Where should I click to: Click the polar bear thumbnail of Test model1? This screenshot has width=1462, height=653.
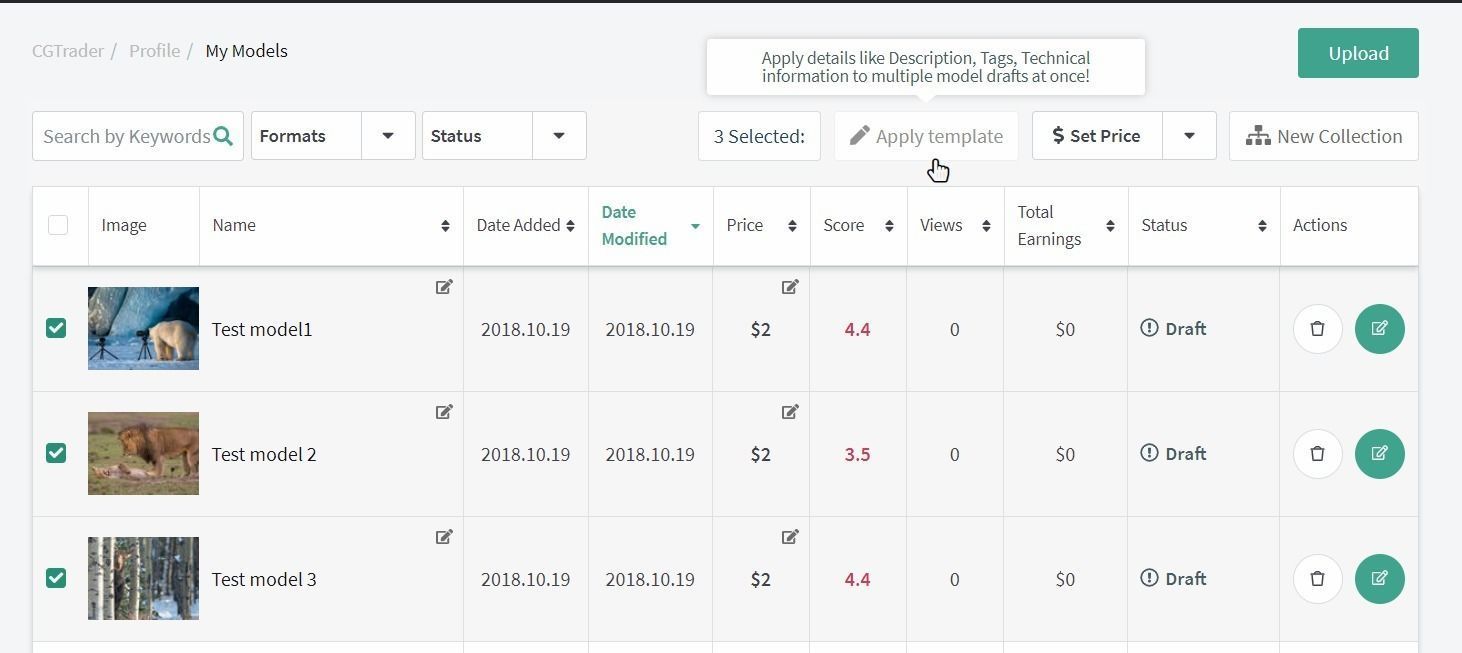pos(143,328)
